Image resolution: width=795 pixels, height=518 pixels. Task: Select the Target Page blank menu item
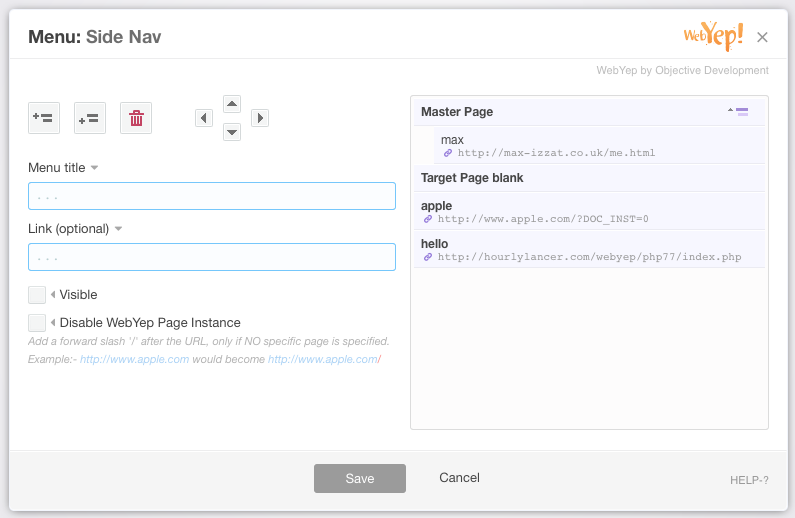589,178
